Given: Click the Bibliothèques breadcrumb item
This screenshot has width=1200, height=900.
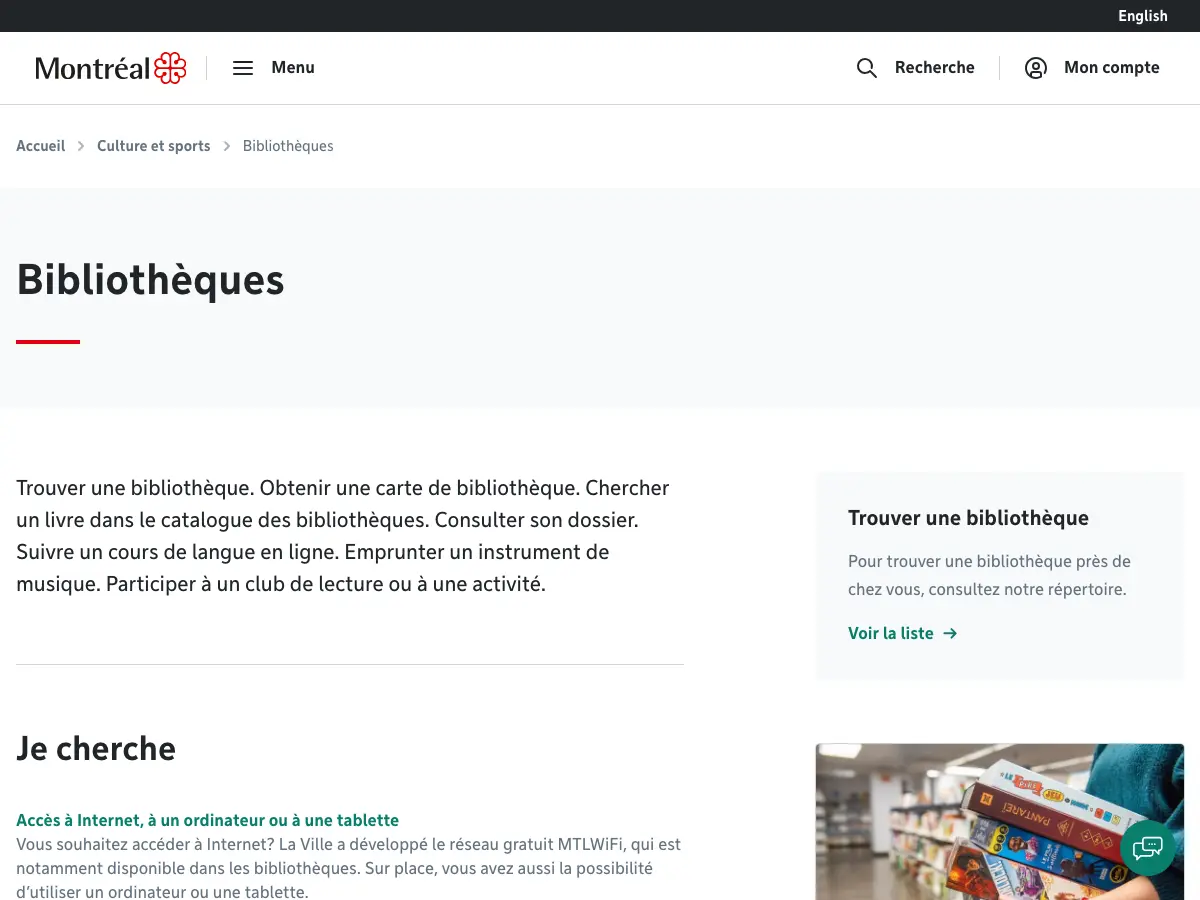Looking at the screenshot, I should 288,146.
